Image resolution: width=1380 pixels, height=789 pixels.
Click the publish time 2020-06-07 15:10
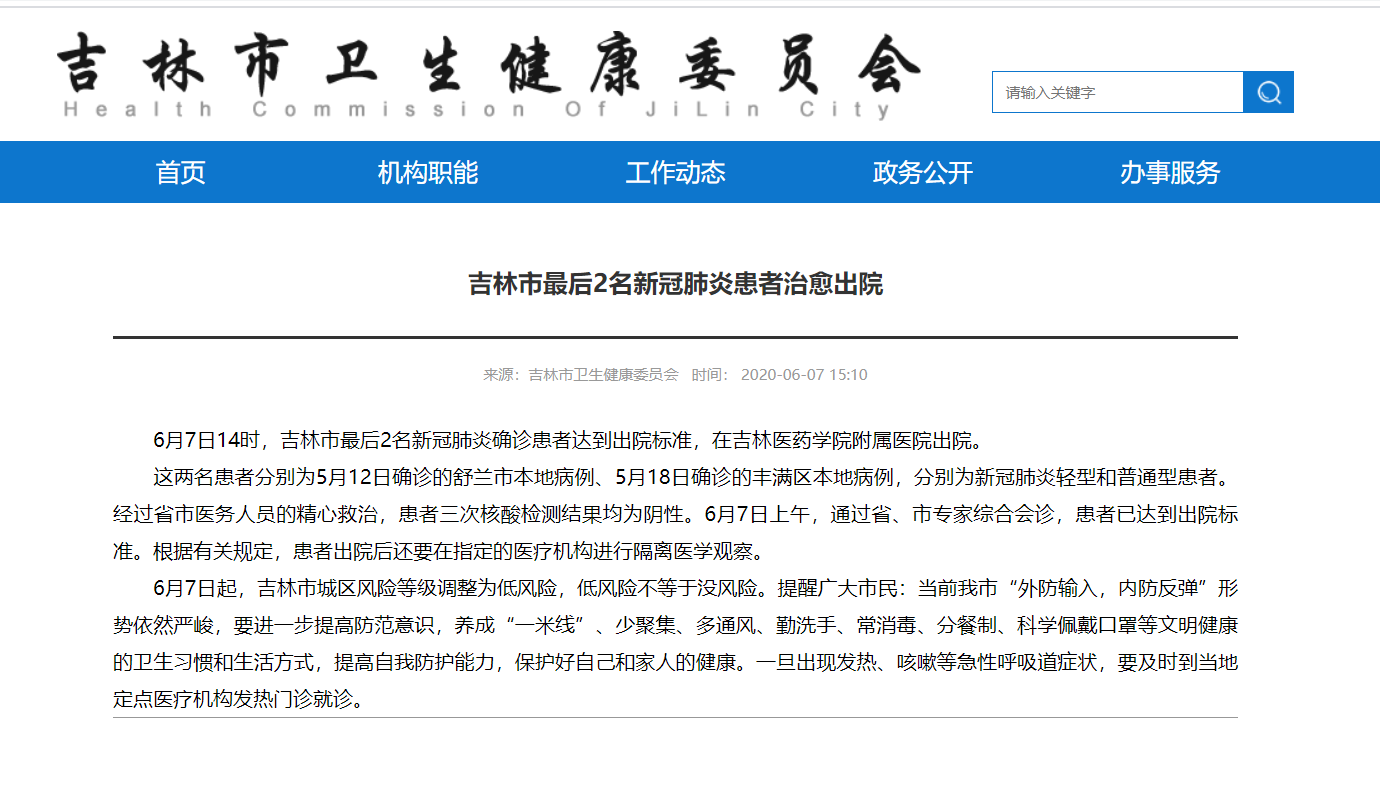point(804,375)
